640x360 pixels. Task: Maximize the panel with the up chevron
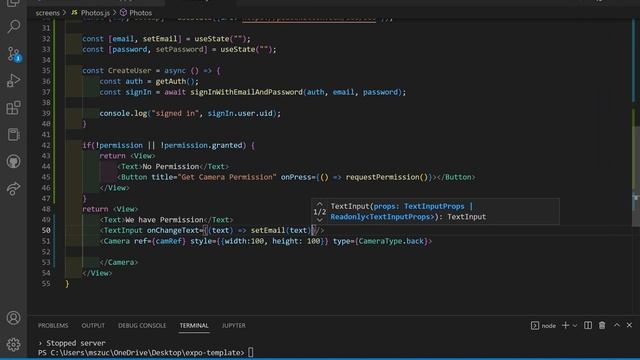tap(617, 325)
